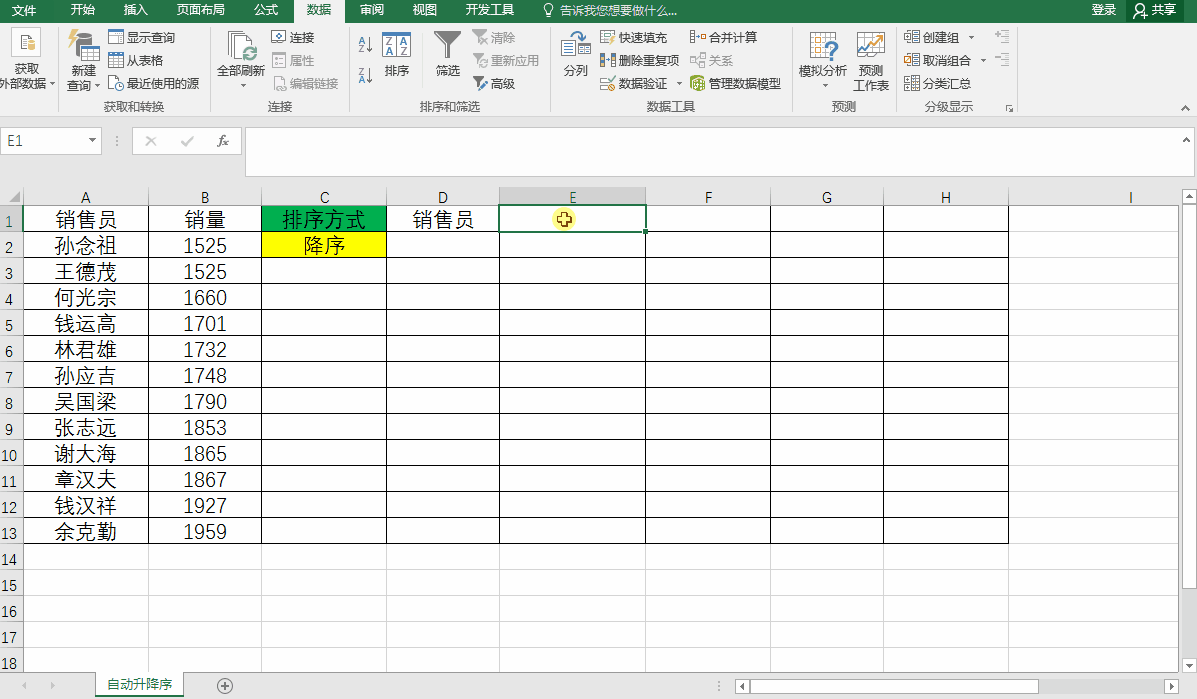Select cell containing 林君雄
This screenshot has height=699, width=1197.
[86, 350]
